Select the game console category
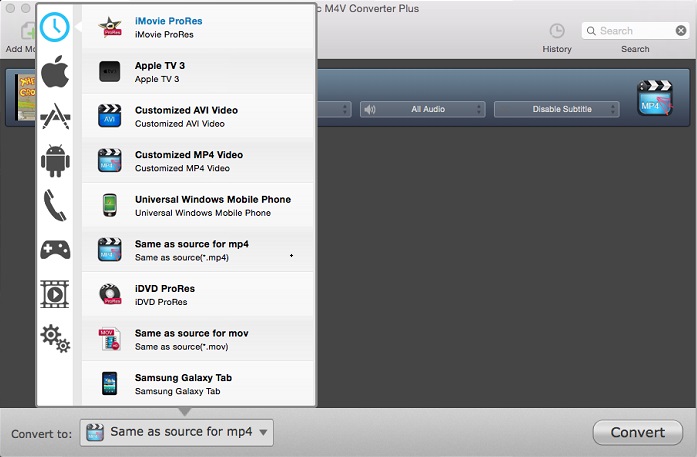 [x=55, y=249]
